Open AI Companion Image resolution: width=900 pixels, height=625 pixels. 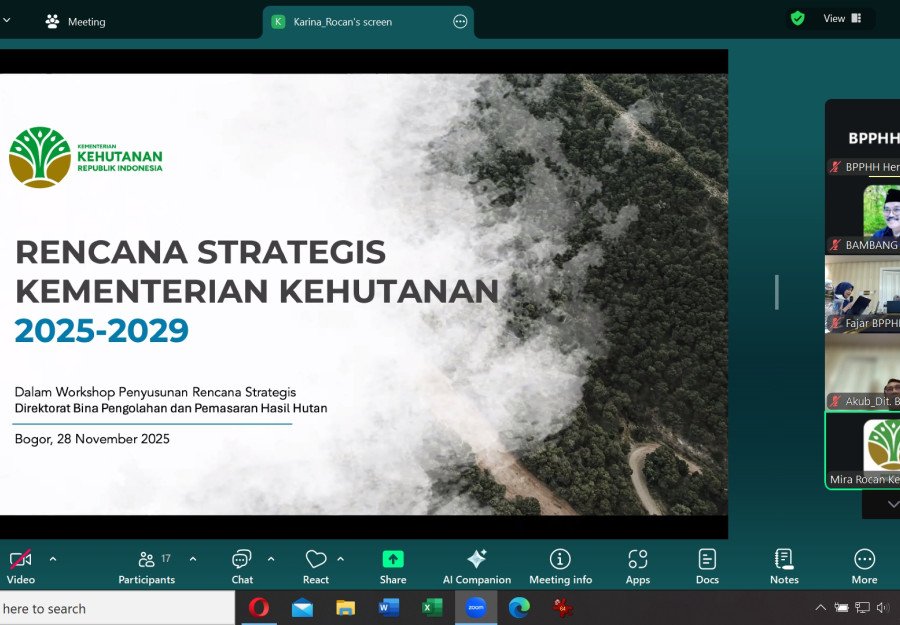477,566
